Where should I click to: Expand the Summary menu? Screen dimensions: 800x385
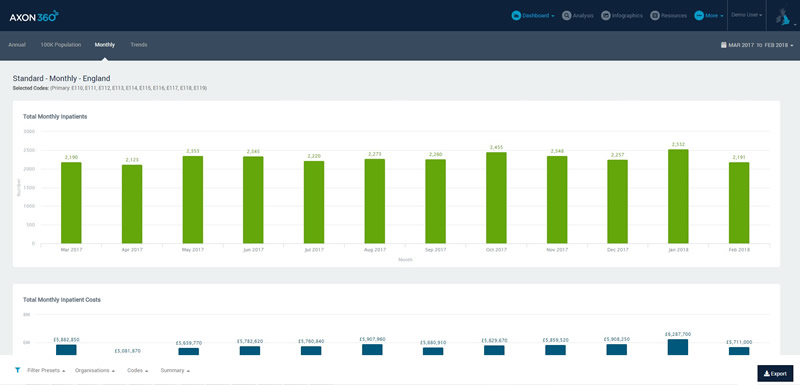pos(175,370)
